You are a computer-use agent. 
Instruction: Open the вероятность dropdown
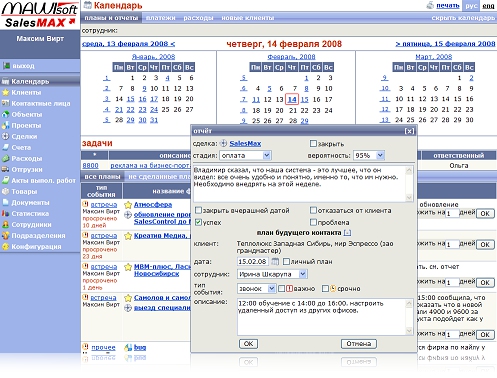point(369,155)
